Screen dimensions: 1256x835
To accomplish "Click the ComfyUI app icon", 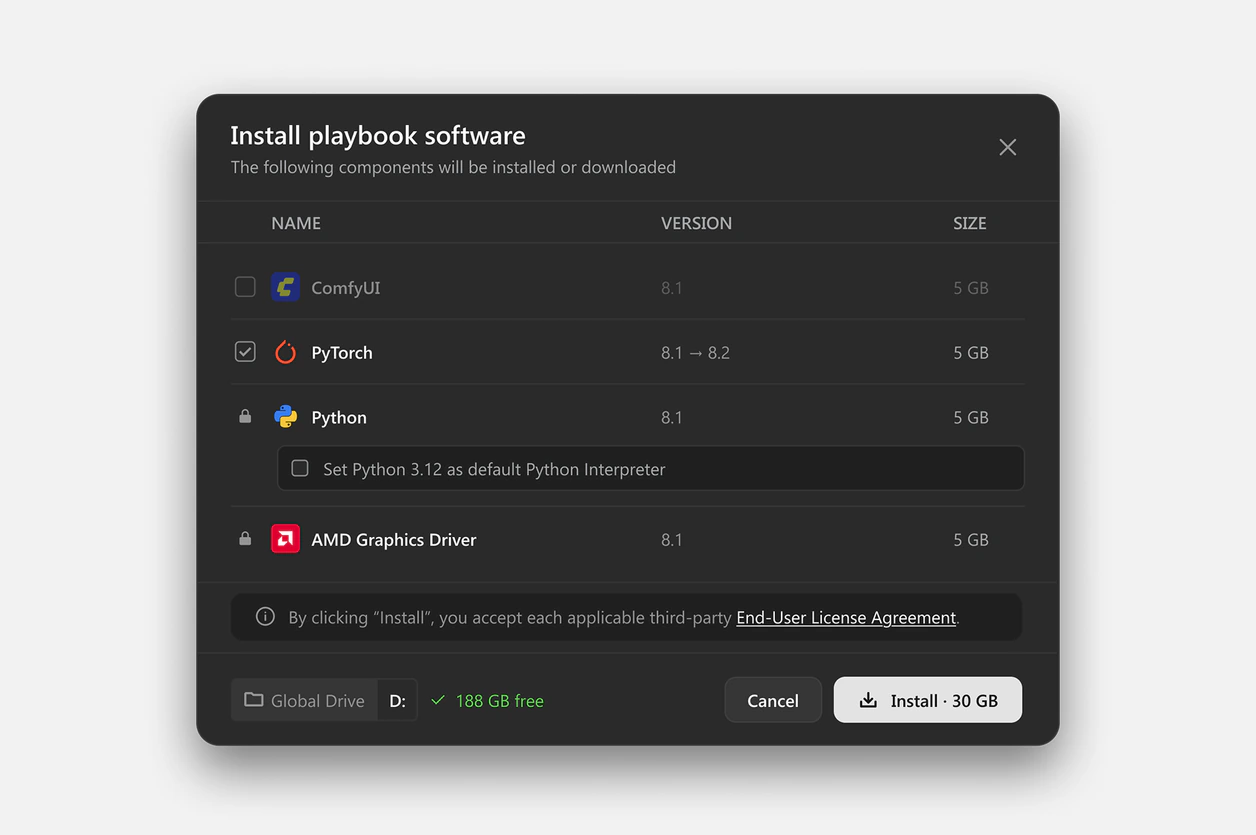I will (285, 287).
